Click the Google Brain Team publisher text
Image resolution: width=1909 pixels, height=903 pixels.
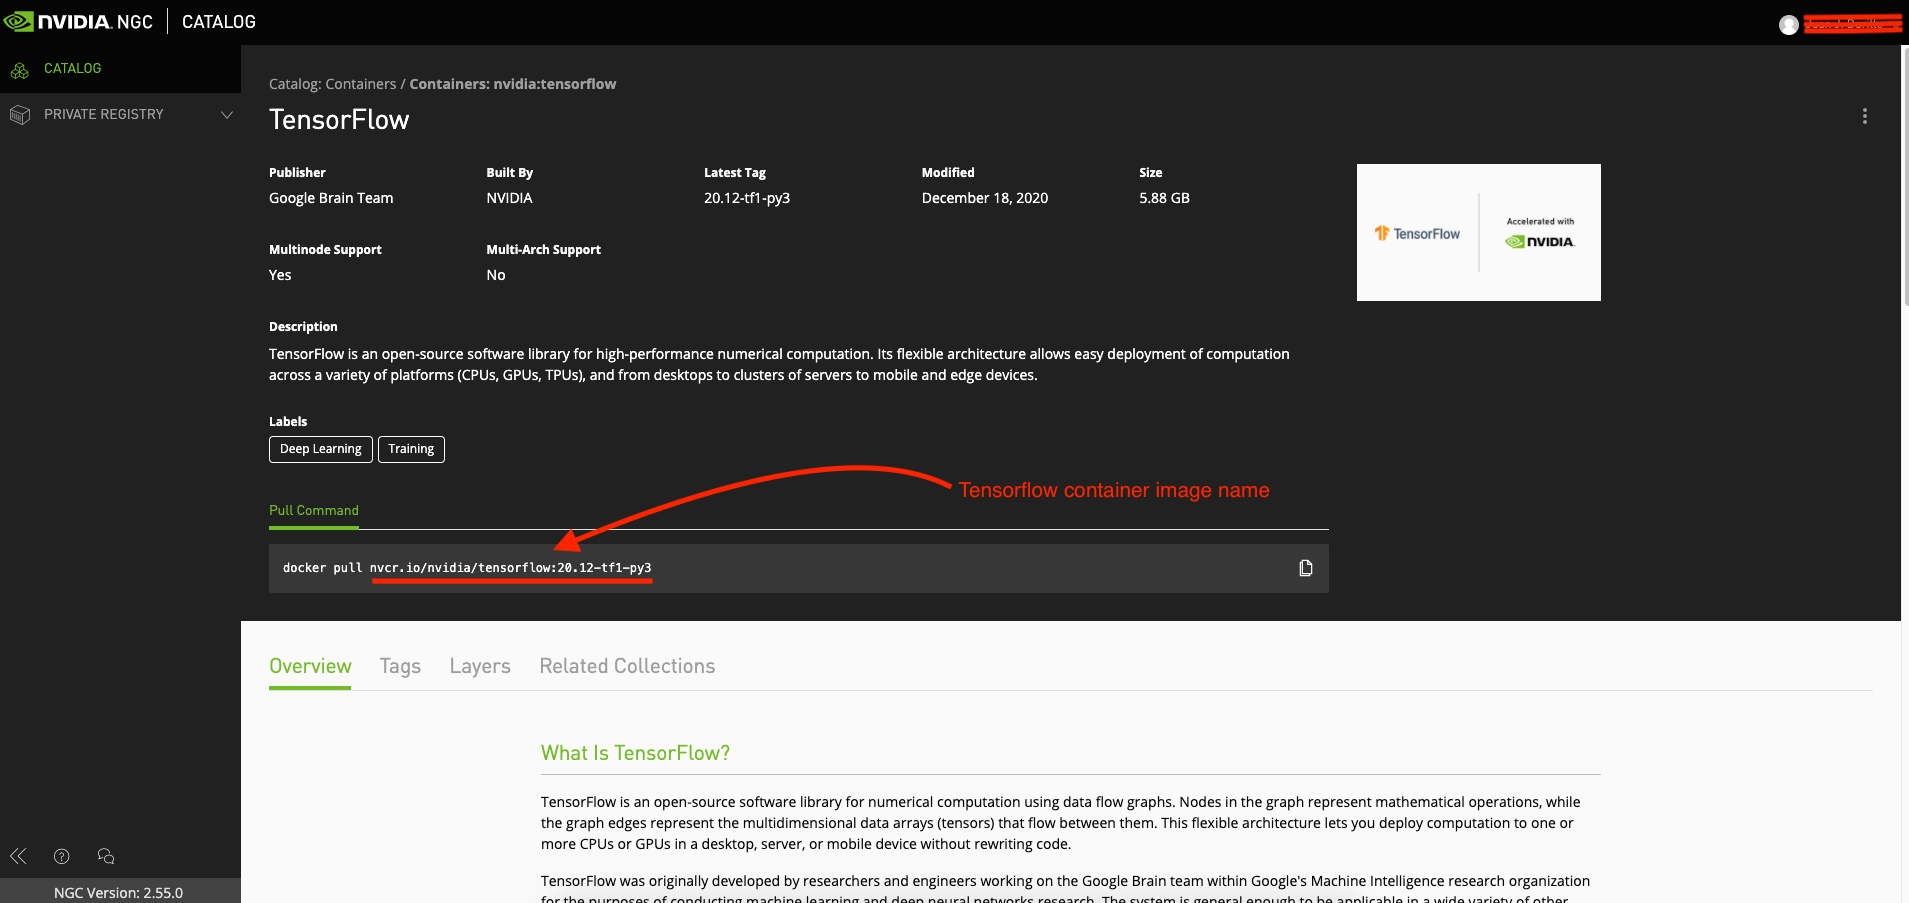[x=331, y=198]
